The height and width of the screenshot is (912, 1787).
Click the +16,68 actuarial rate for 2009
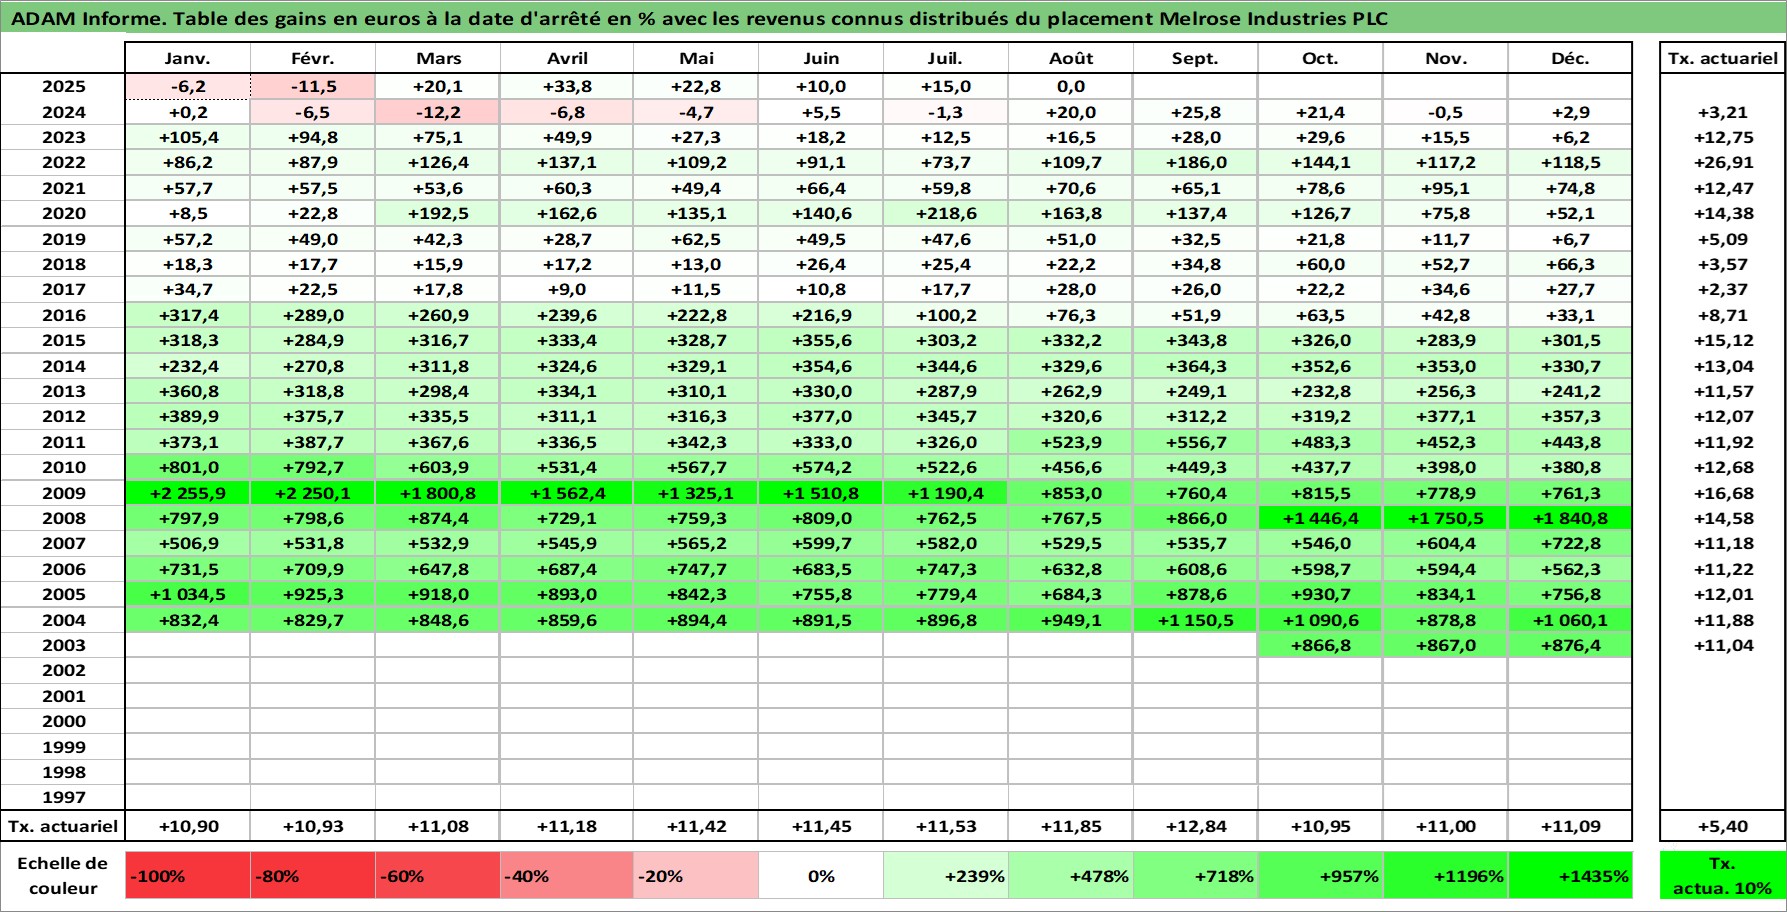[x=1723, y=493]
